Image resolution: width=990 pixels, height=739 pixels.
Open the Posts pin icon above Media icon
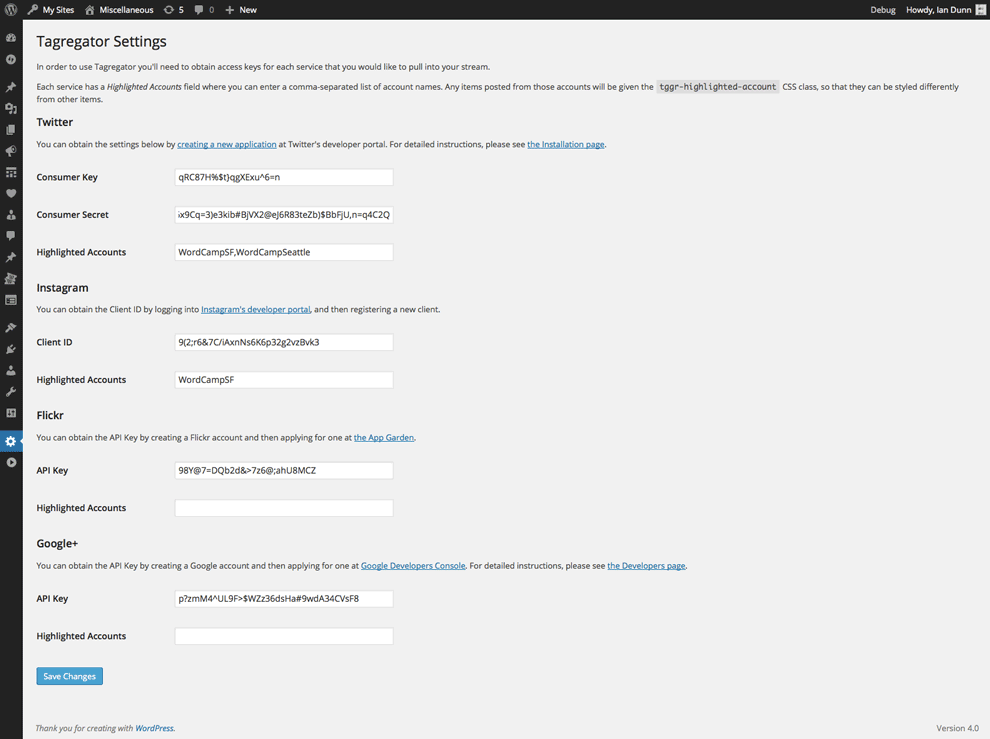coord(11,87)
